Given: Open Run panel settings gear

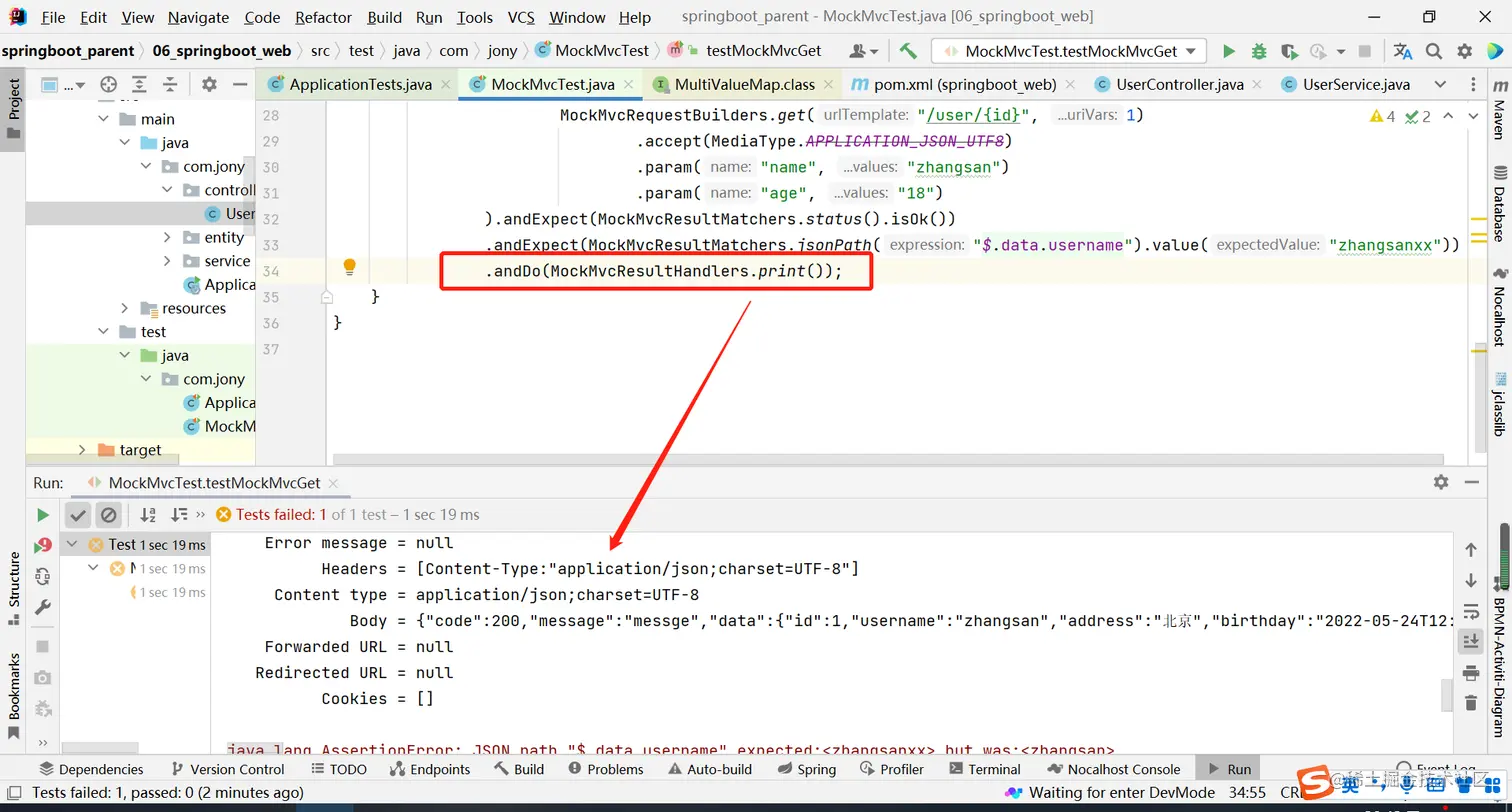Looking at the screenshot, I should (x=1441, y=482).
